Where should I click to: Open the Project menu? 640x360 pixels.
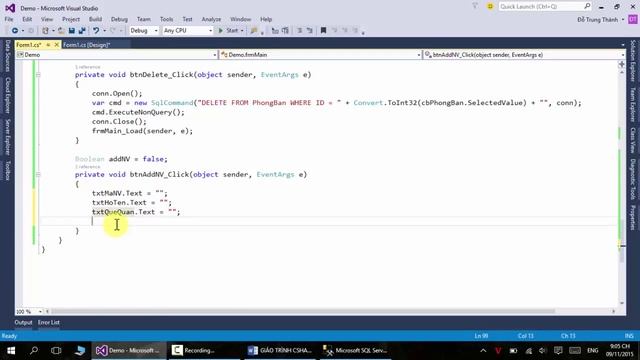(71, 19)
